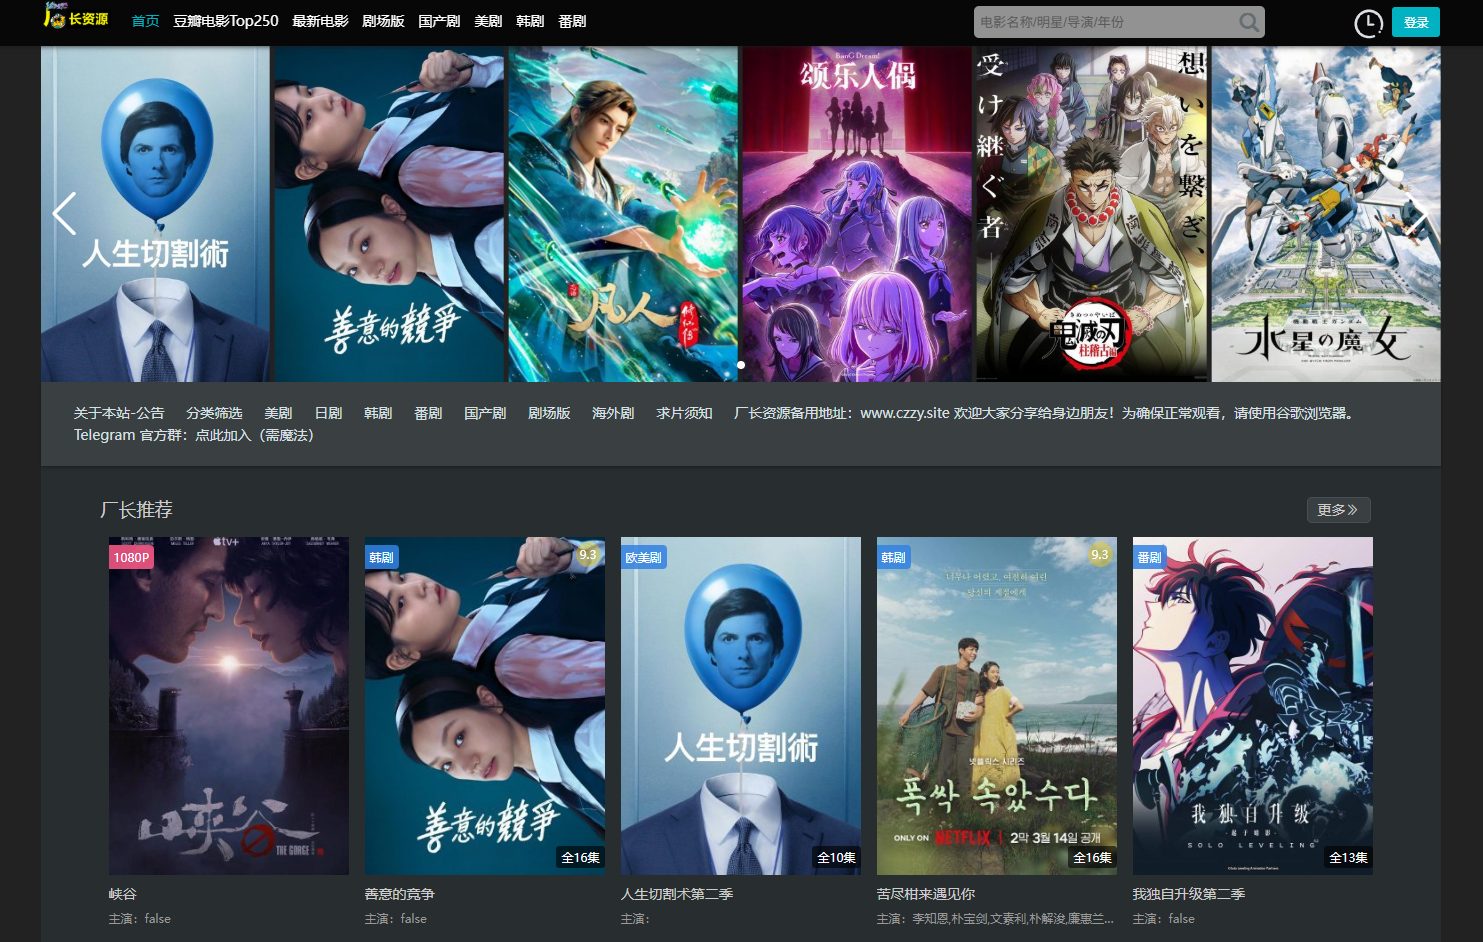1483x942 pixels.
Task: Select 最新电影 in the top menu
Action: (320, 21)
